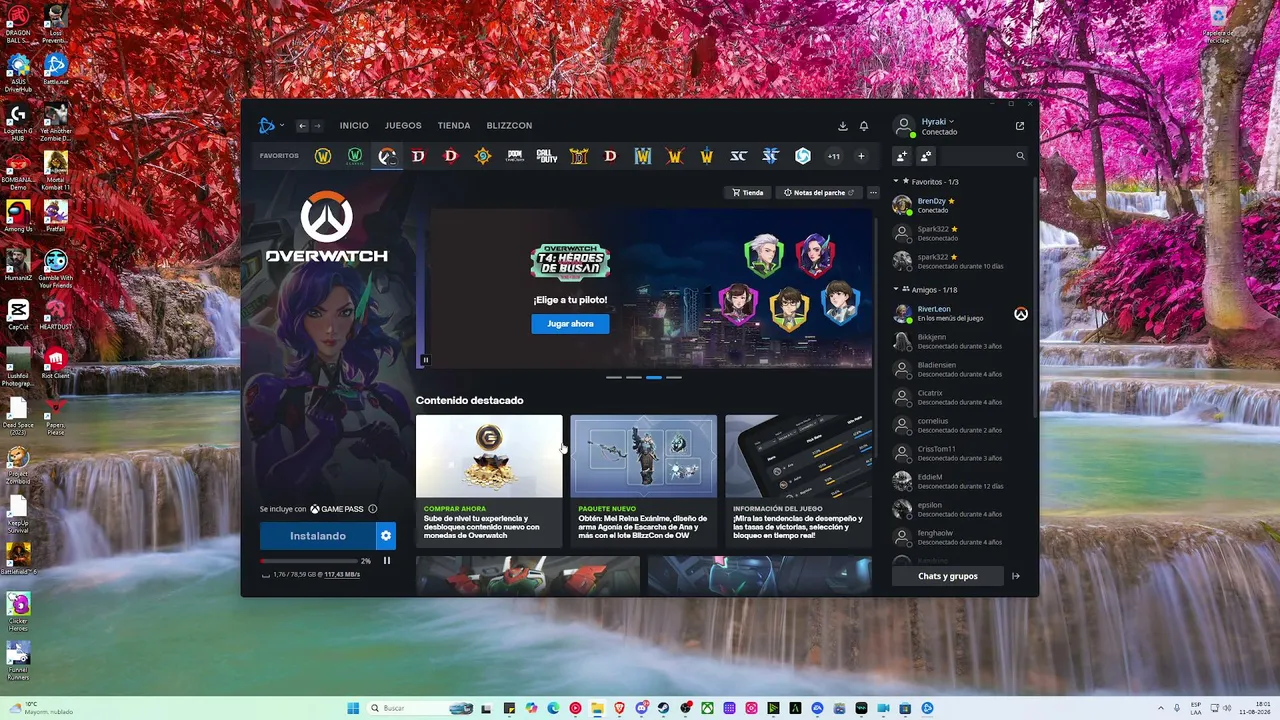The image size is (1280, 720).
Task: Pop out the friends panel window
Action: pos(1020,126)
